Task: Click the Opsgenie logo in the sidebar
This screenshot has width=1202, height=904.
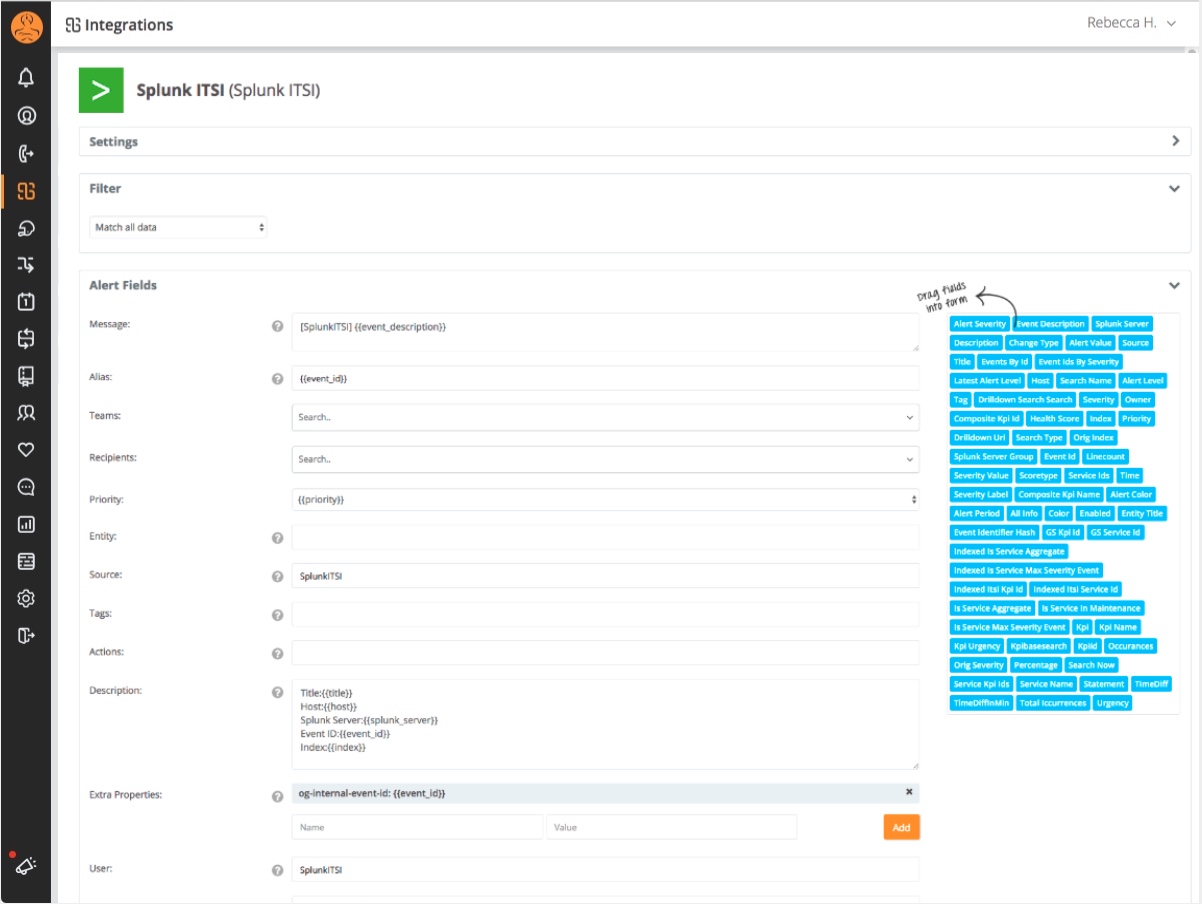Action: coord(27,27)
